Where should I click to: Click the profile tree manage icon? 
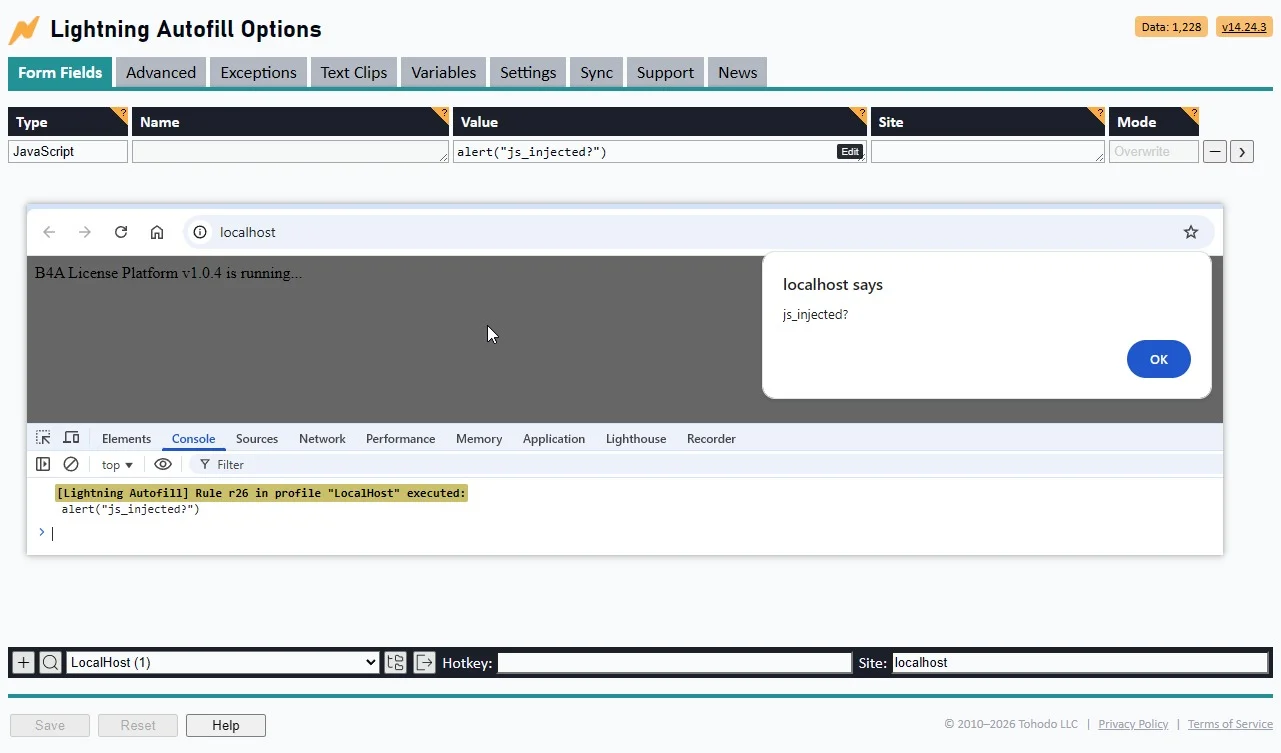coord(396,662)
